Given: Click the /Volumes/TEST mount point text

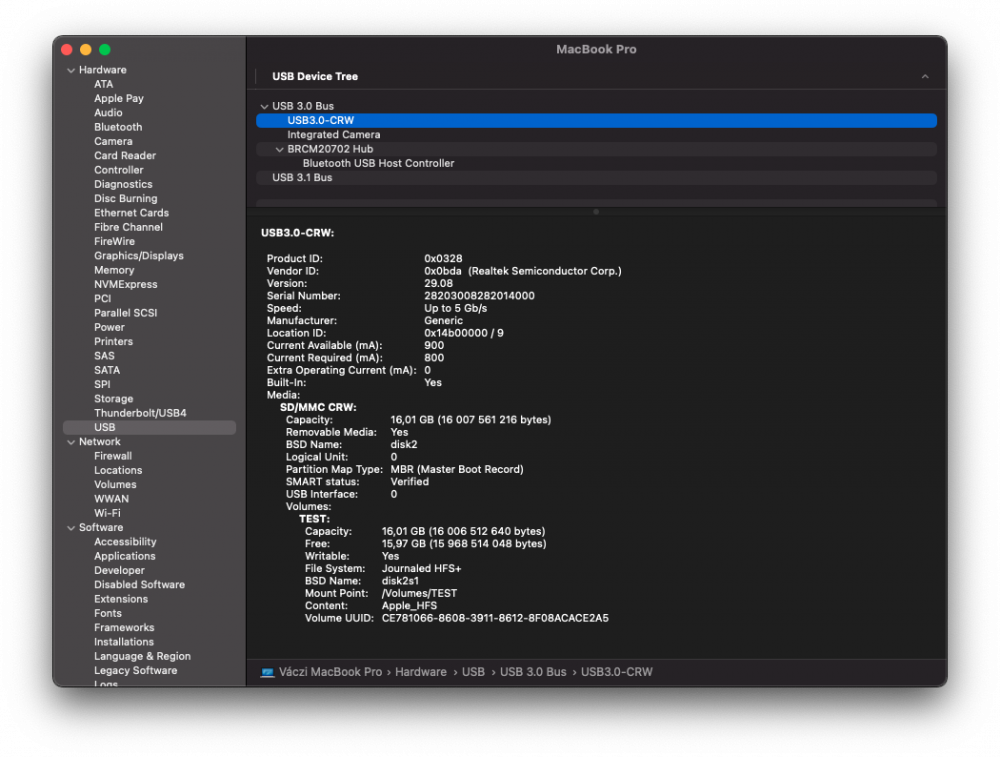Looking at the screenshot, I should coord(419,594).
